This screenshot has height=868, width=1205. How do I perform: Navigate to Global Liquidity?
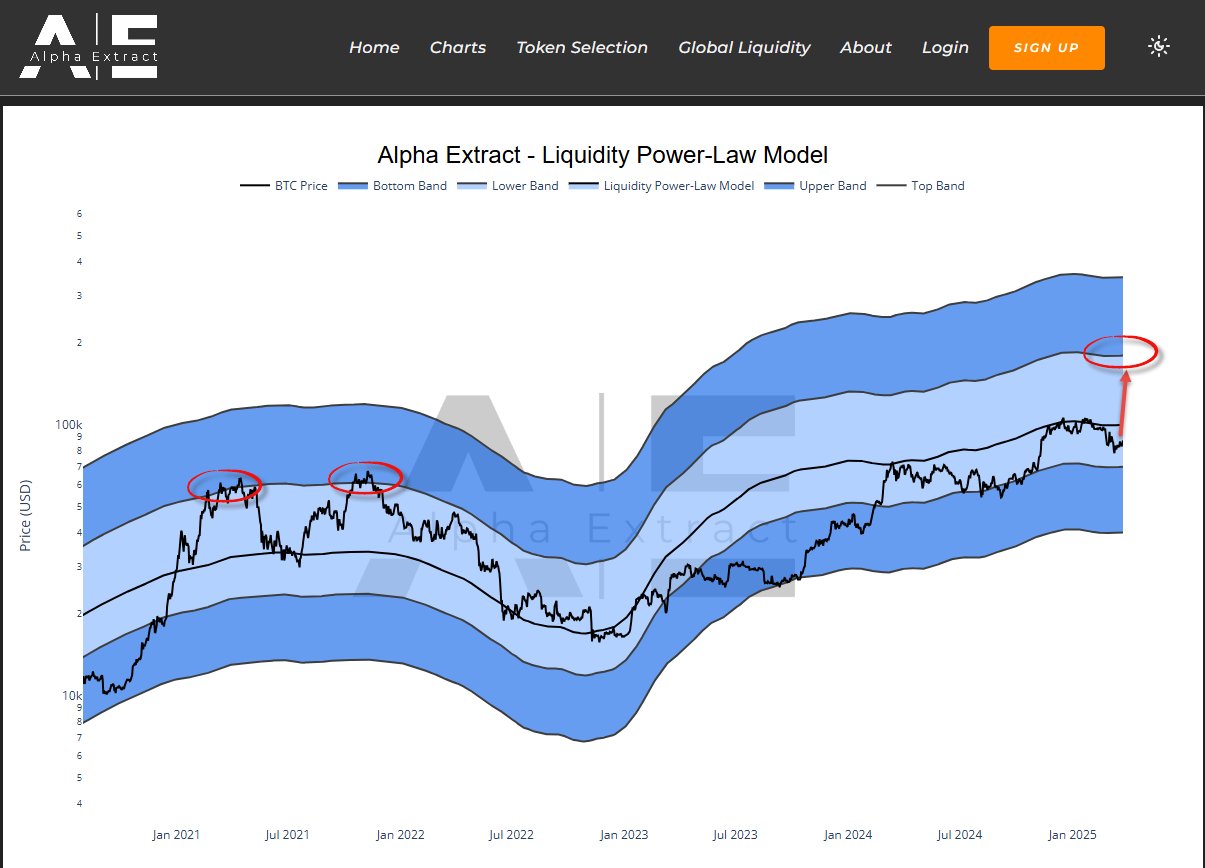point(744,47)
